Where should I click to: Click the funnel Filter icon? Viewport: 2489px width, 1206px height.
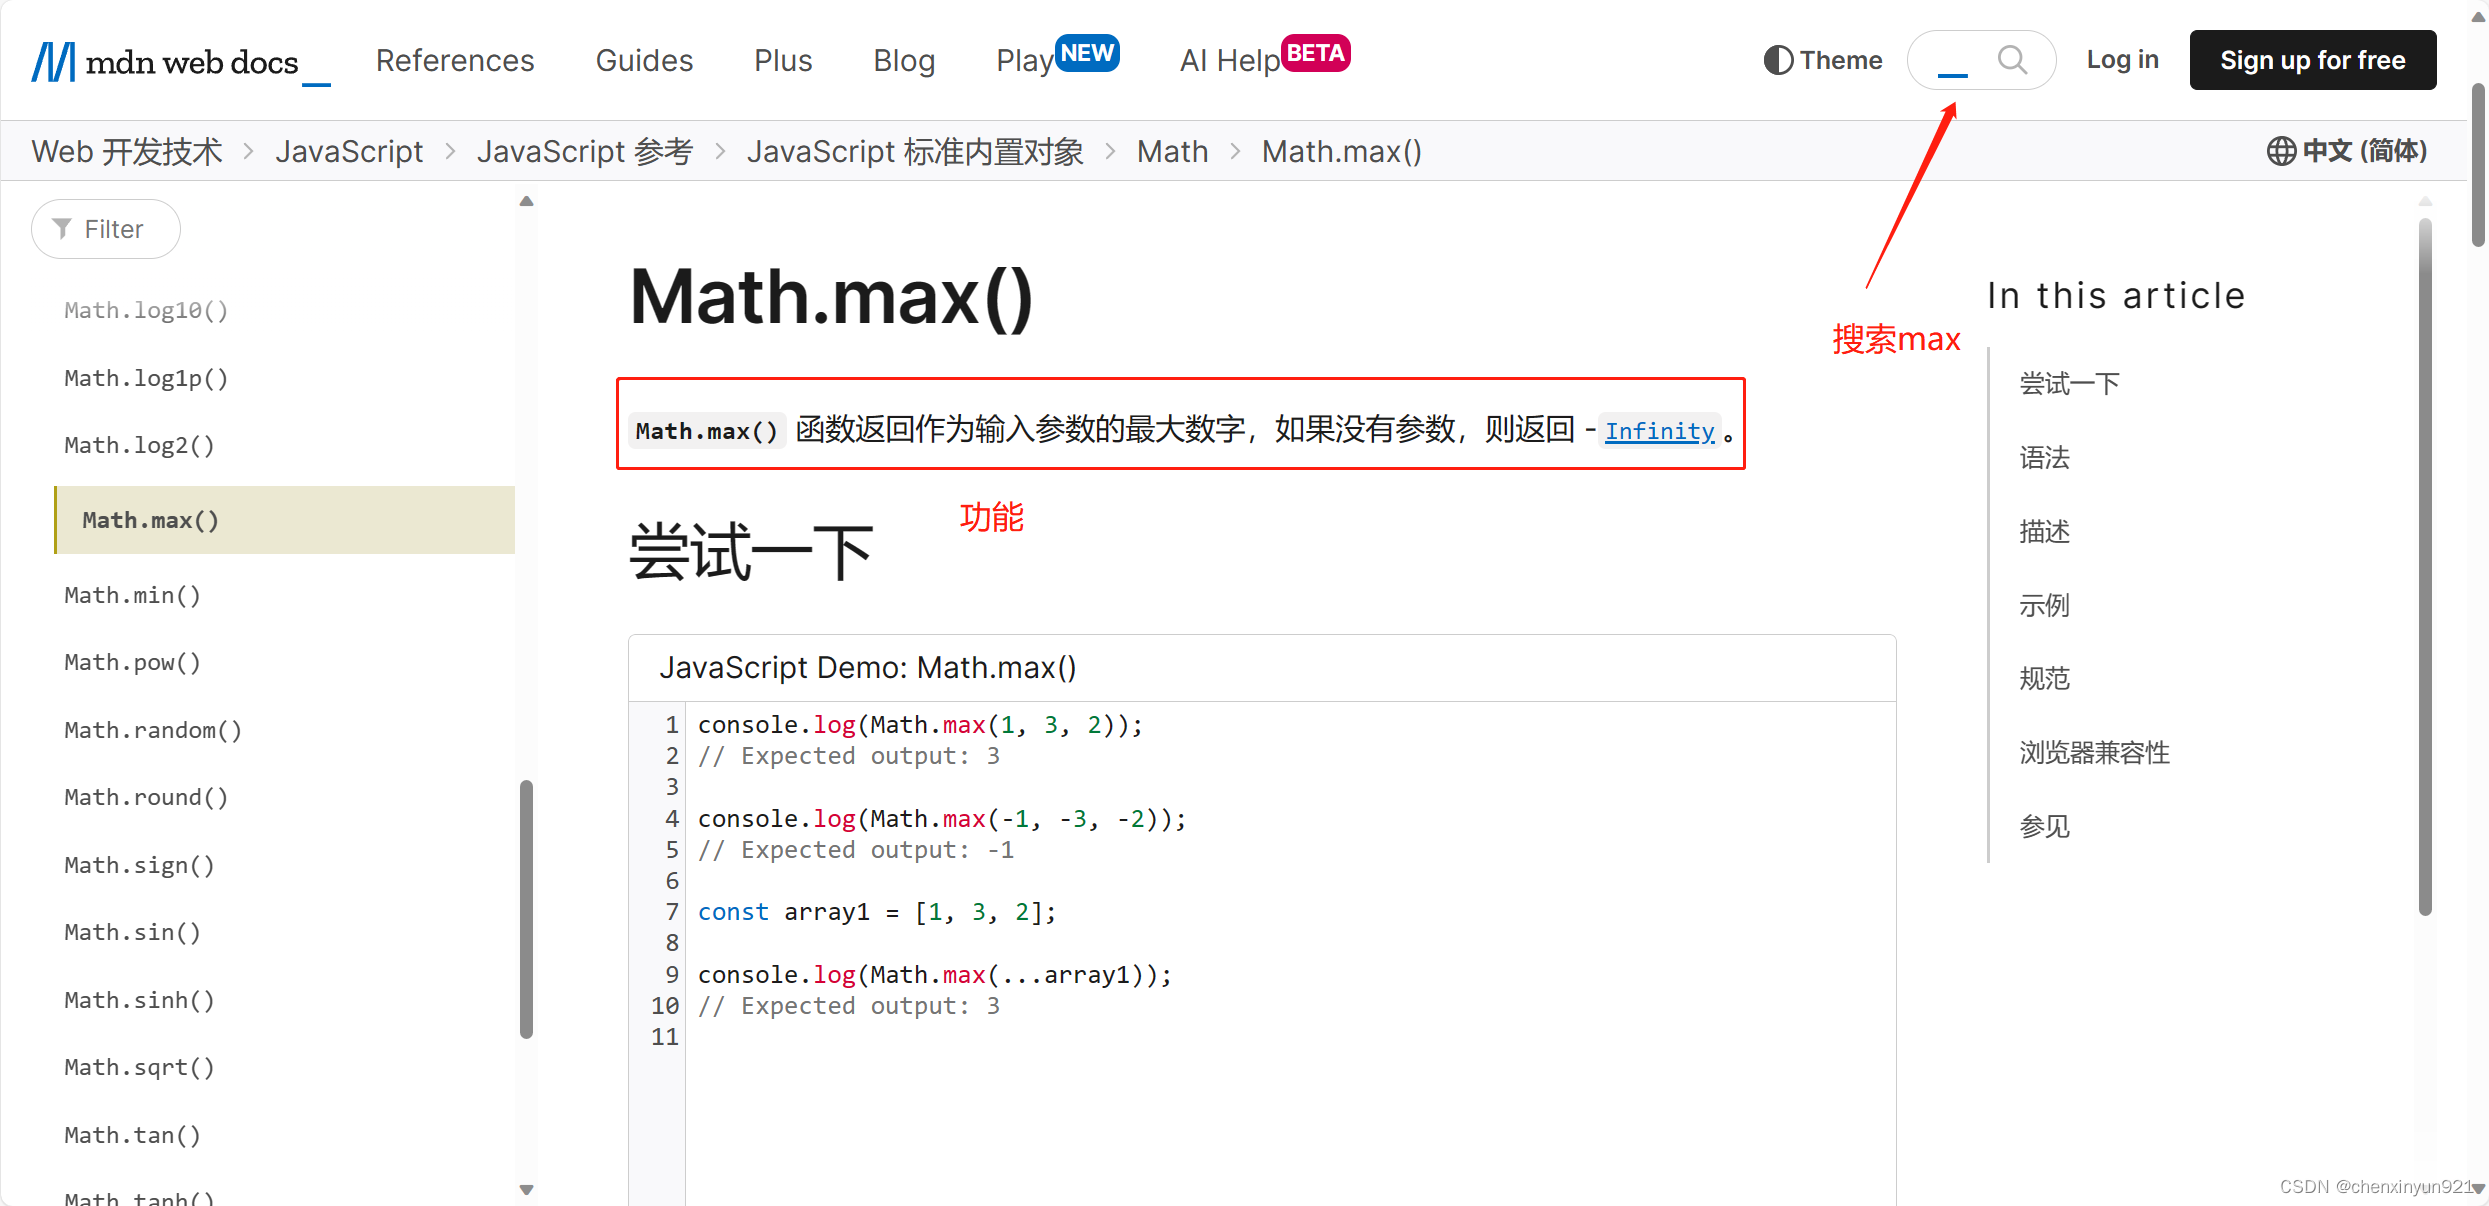click(62, 229)
